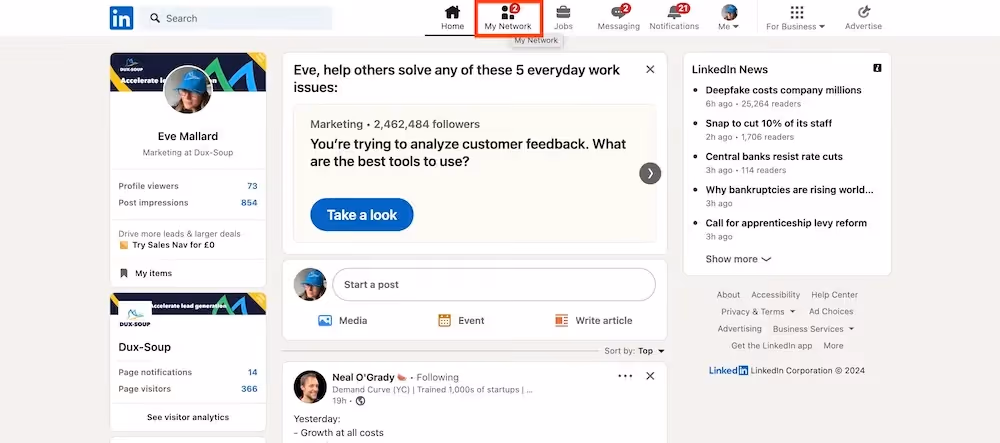This screenshot has height=443, width=1000.
Task: Show the next work issue with the arrow
Action: [650, 173]
